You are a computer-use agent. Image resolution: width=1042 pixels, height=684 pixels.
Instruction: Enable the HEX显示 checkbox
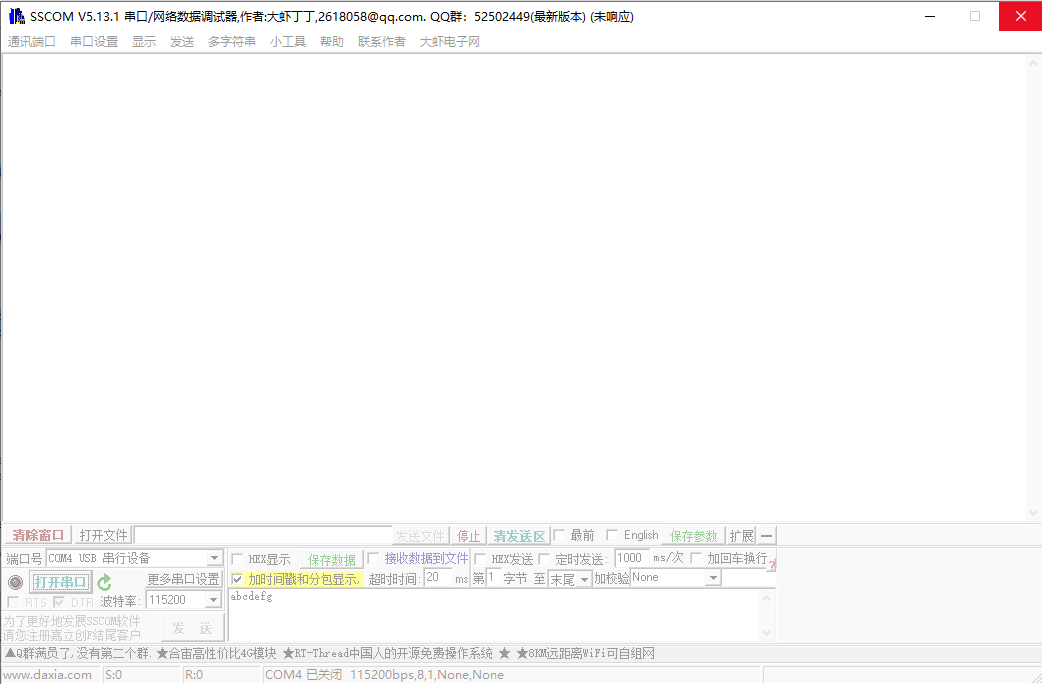(237, 558)
